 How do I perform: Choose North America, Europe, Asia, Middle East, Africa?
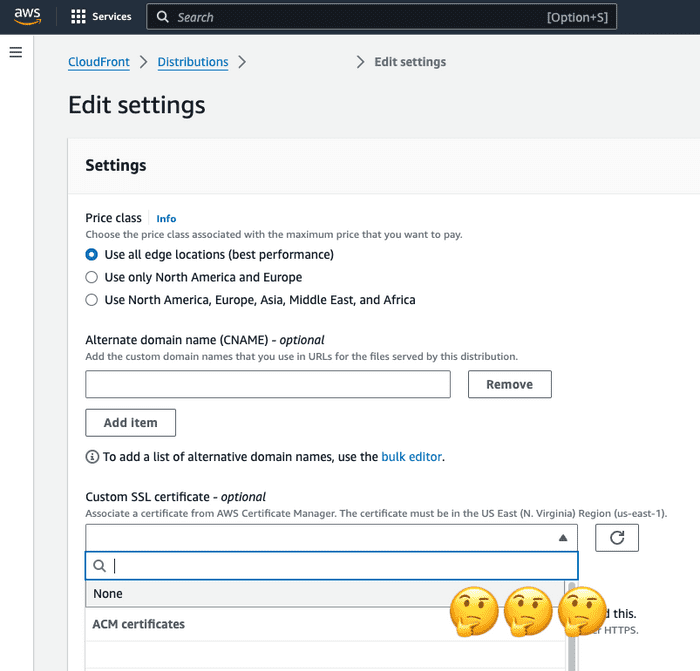pyautogui.click(x=92, y=300)
